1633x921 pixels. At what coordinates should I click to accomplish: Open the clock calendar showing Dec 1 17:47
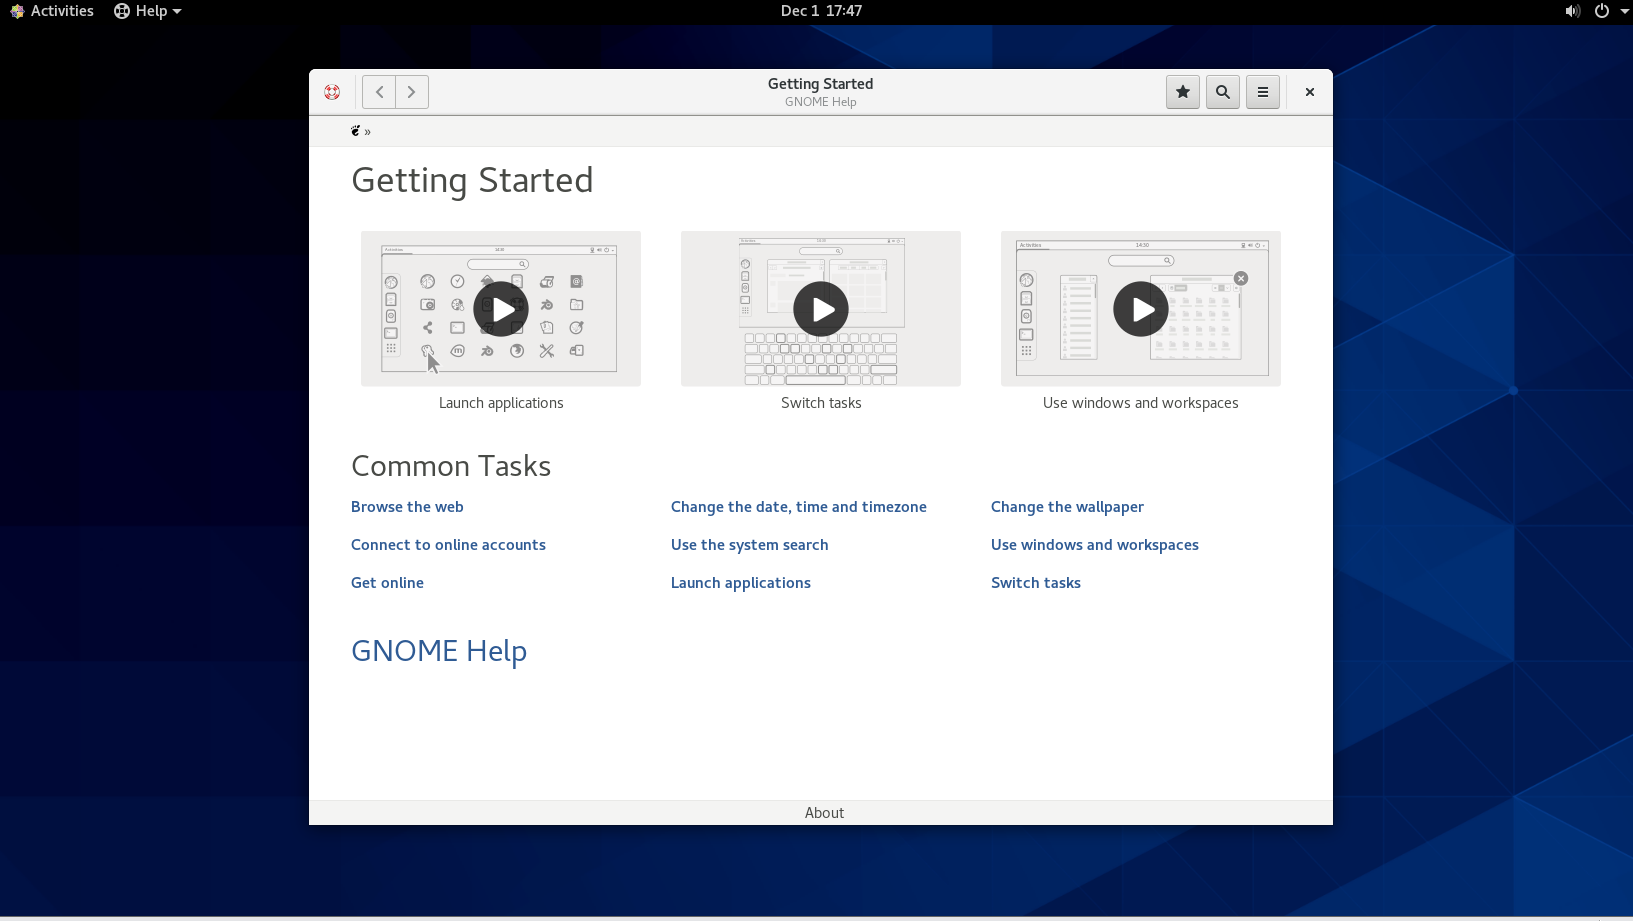tap(821, 11)
